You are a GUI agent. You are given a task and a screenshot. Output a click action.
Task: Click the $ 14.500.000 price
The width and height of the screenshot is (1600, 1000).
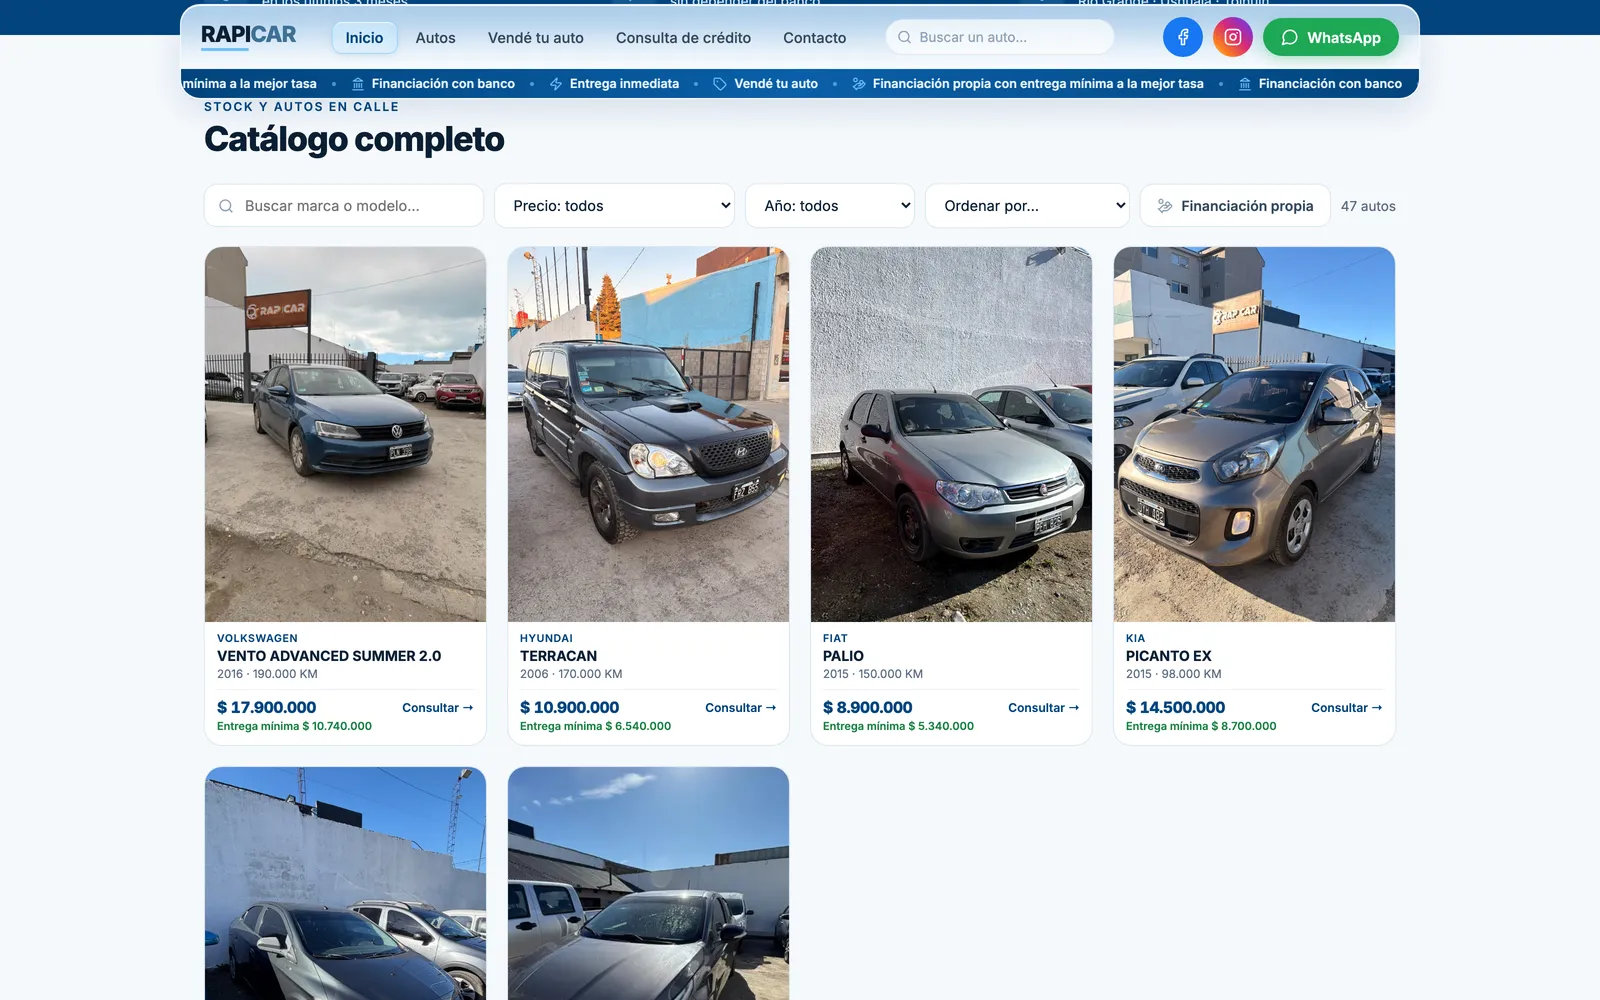coord(1175,707)
